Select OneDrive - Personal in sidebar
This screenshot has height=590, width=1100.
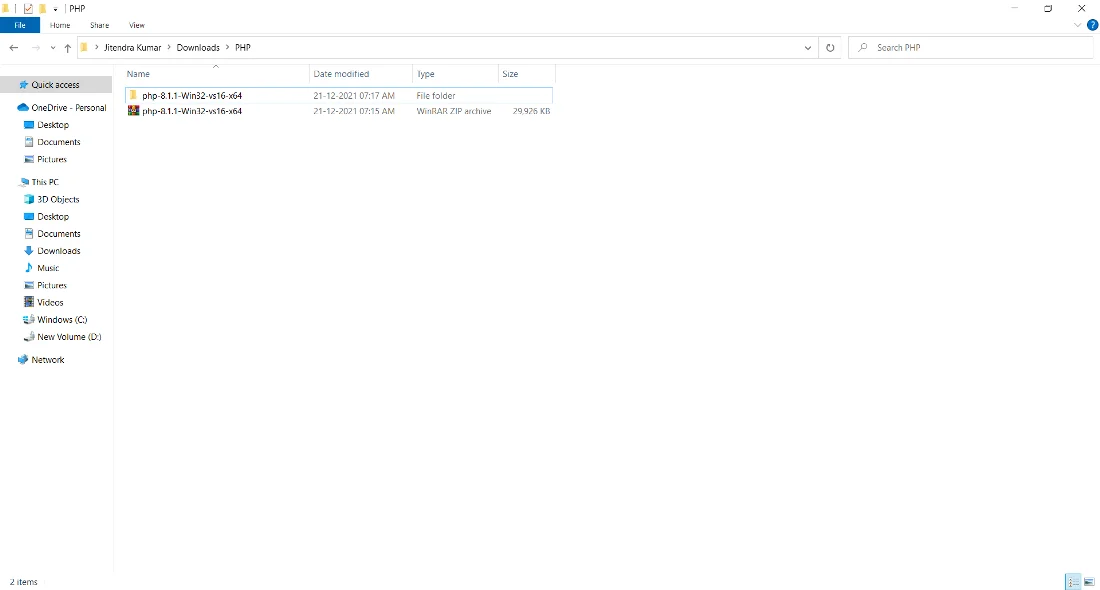click(69, 107)
